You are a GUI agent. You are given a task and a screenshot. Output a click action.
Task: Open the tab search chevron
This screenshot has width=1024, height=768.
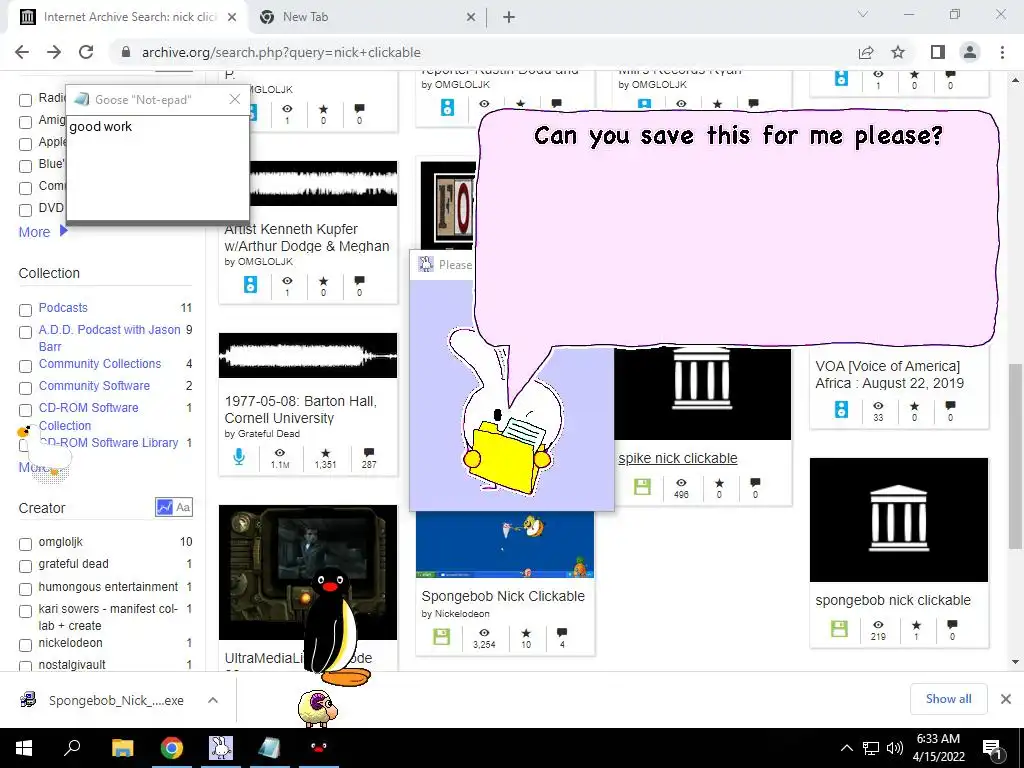pyautogui.click(x=863, y=14)
